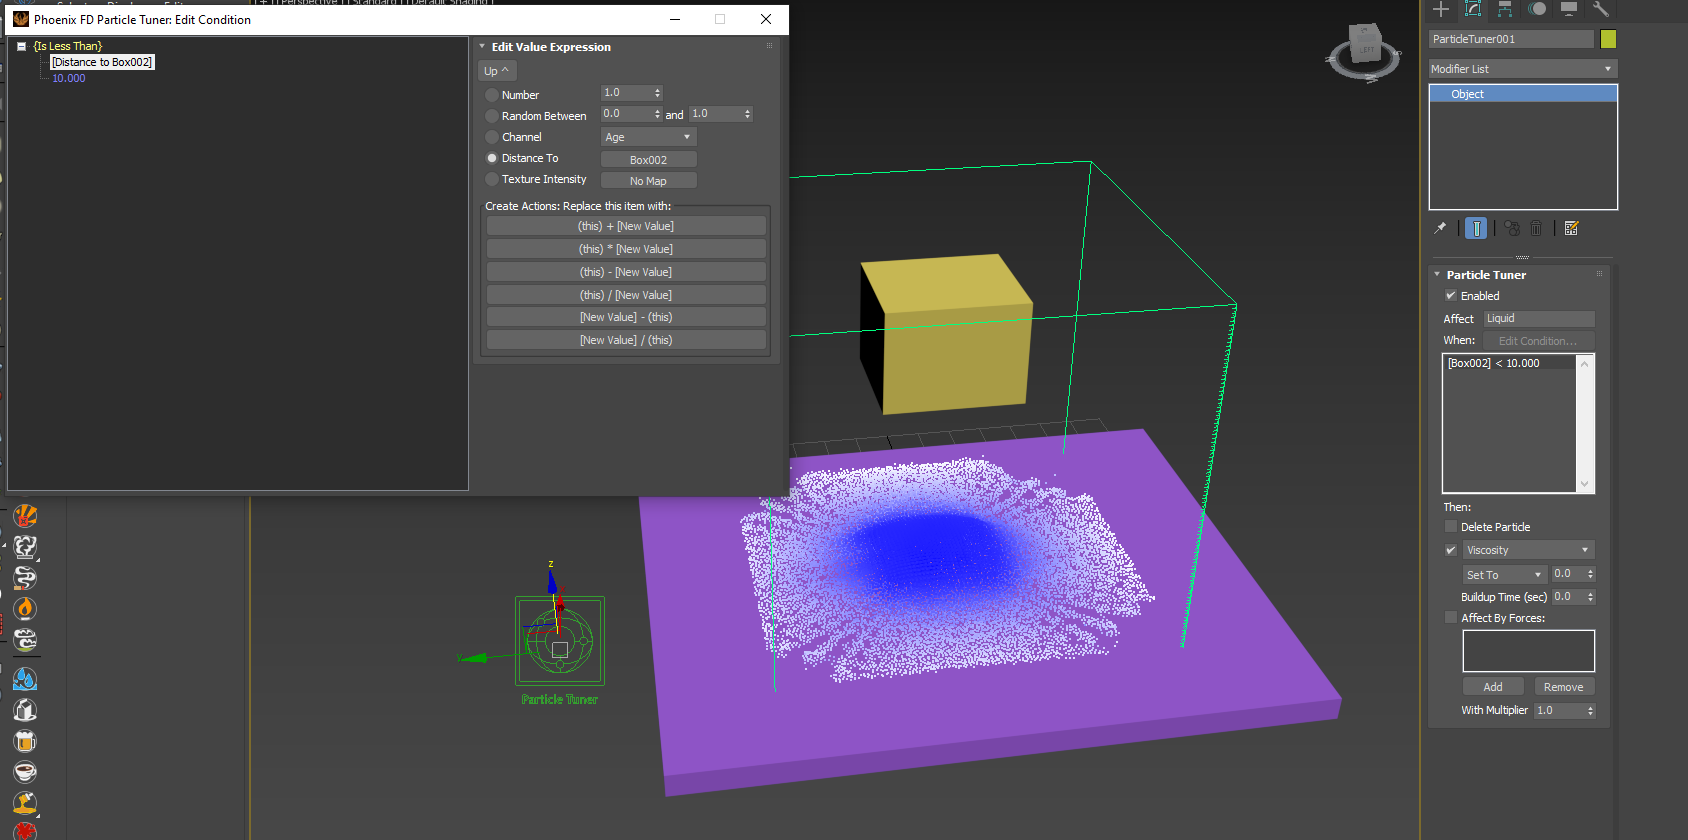Toggle Show End Result icon under modifier stack

pyautogui.click(x=1476, y=228)
